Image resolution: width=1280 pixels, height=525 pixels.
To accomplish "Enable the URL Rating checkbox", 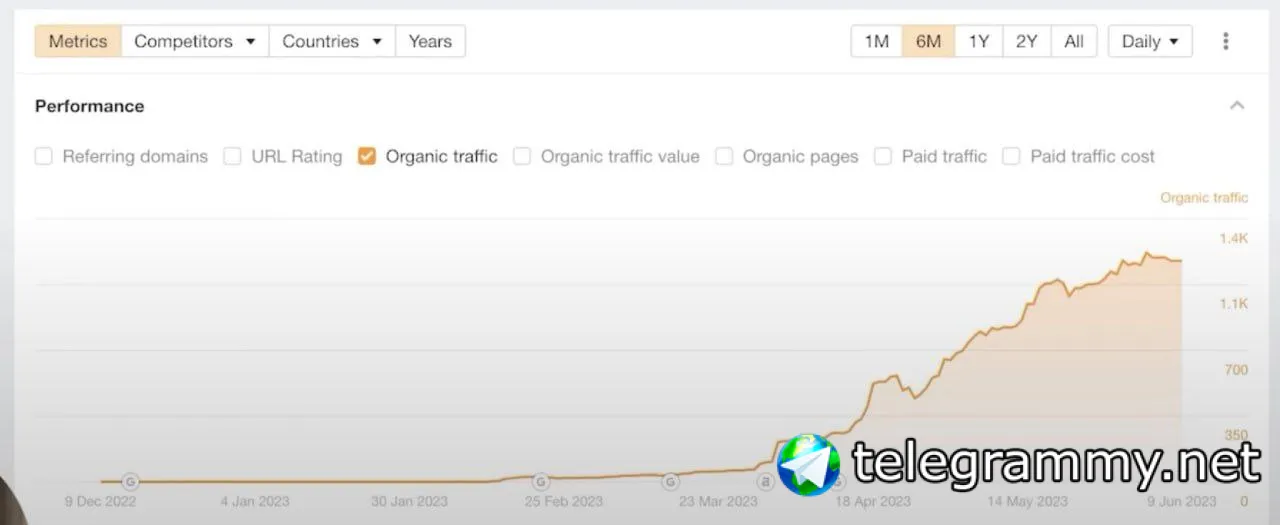I will tap(233, 156).
